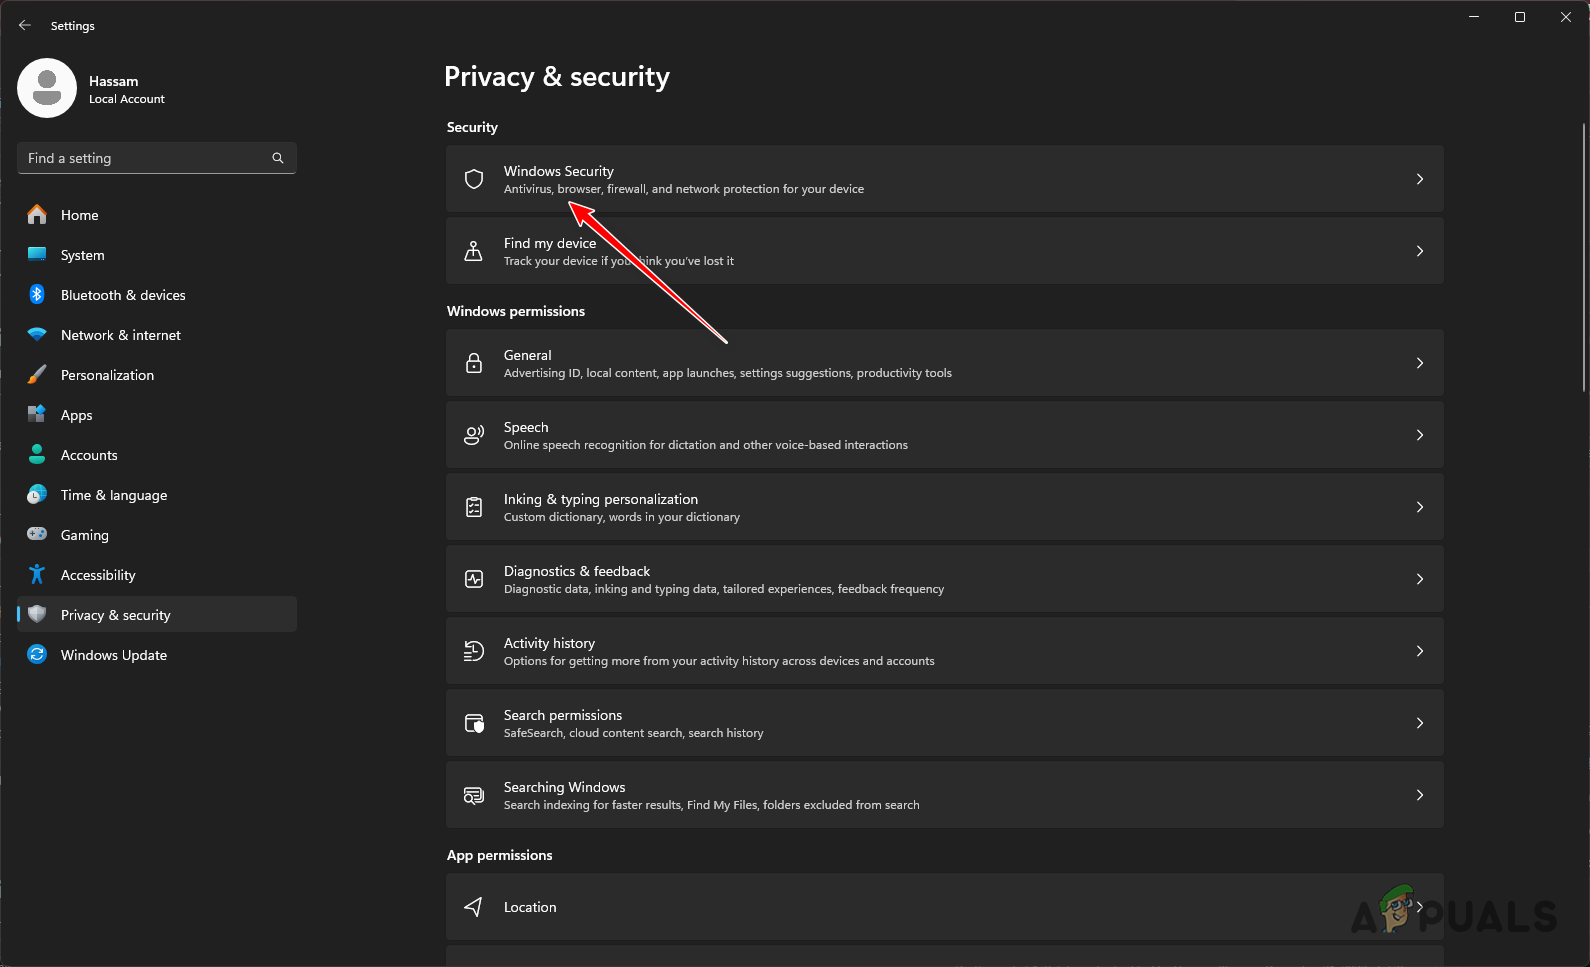
Task: Click the vertical scrollbar
Action: click(1584, 257)
